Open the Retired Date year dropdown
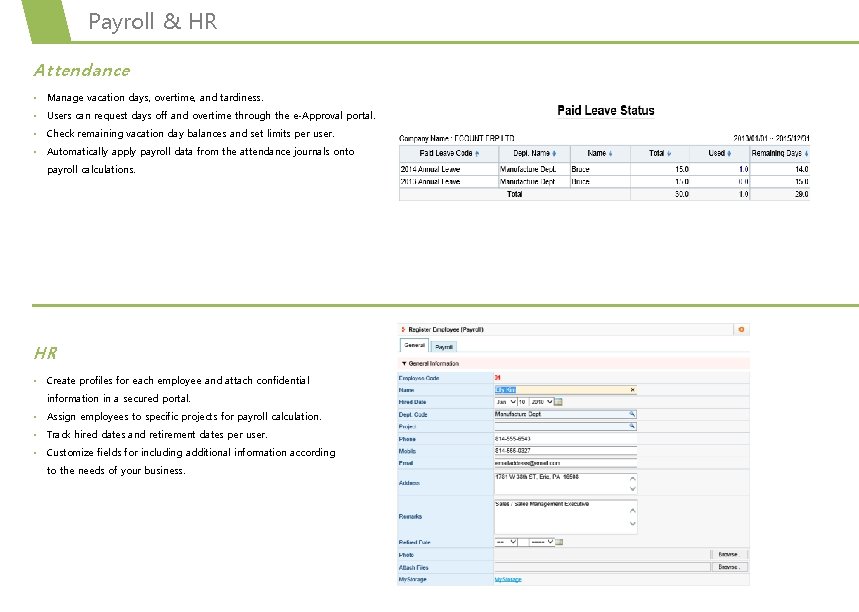The height and width of the screenshot is (612, 859). click(542, 542)
